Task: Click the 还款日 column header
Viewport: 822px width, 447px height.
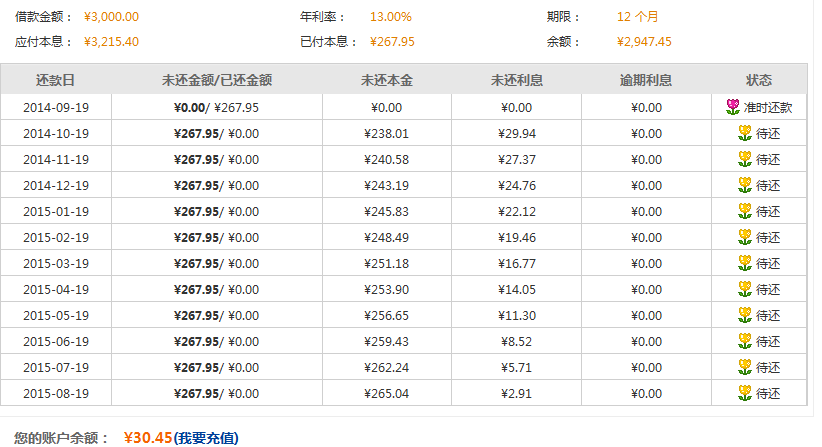Action: (55, 80)
